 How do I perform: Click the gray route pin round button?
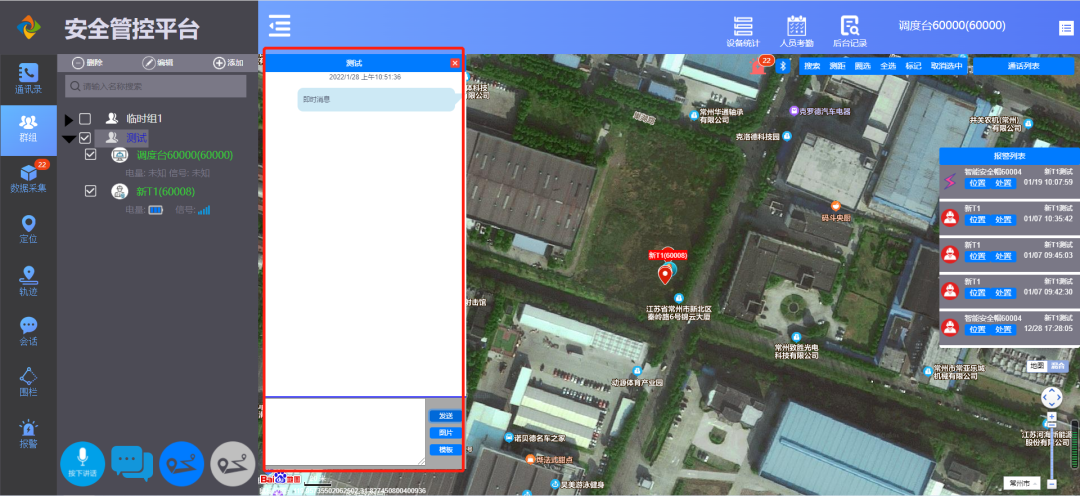(233, 464)
